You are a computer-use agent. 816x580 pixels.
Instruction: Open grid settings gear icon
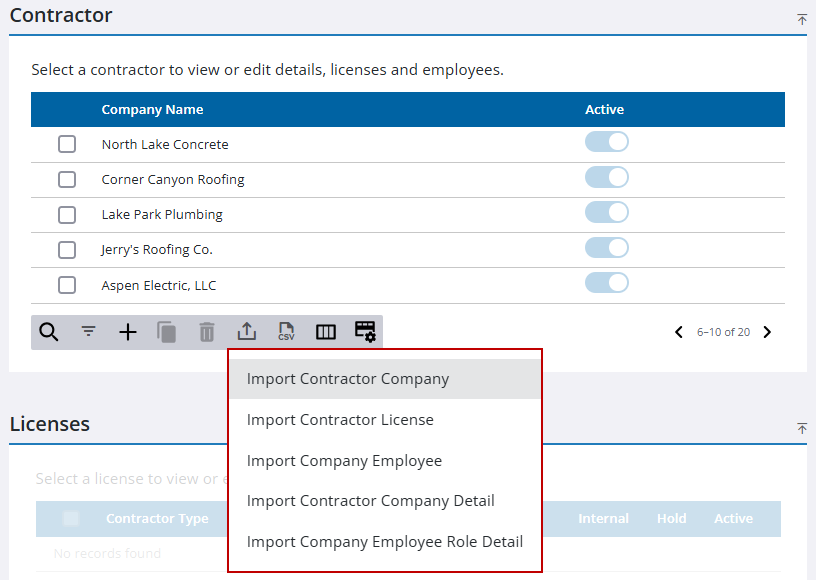pyautogui.click(x=365, y=332)
